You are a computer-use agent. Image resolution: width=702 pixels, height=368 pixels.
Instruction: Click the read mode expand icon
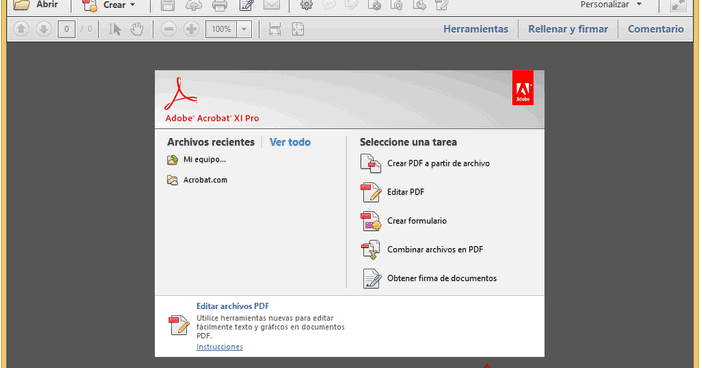point(678,5)
